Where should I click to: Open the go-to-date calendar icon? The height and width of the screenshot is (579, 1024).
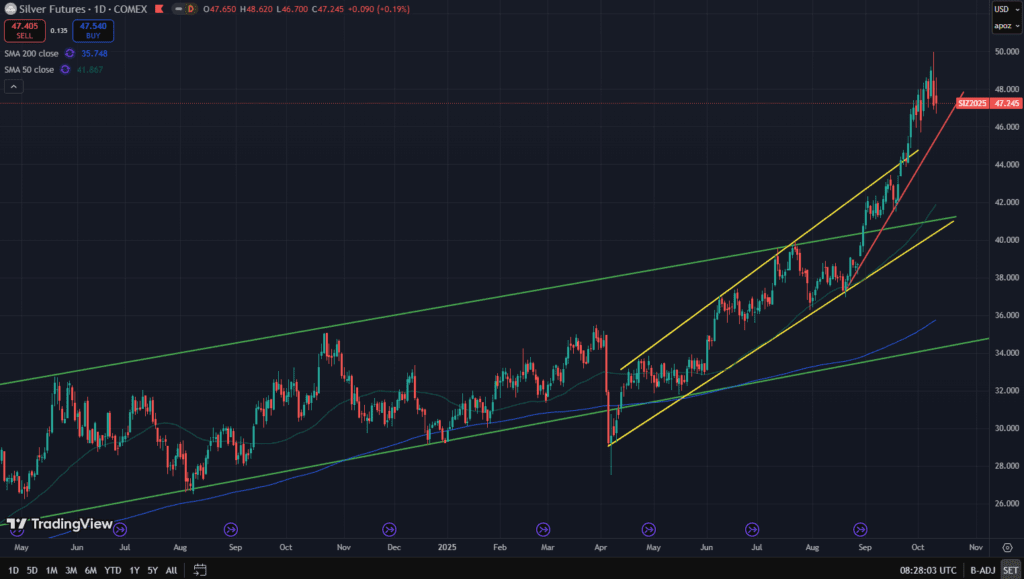point(200,570)
